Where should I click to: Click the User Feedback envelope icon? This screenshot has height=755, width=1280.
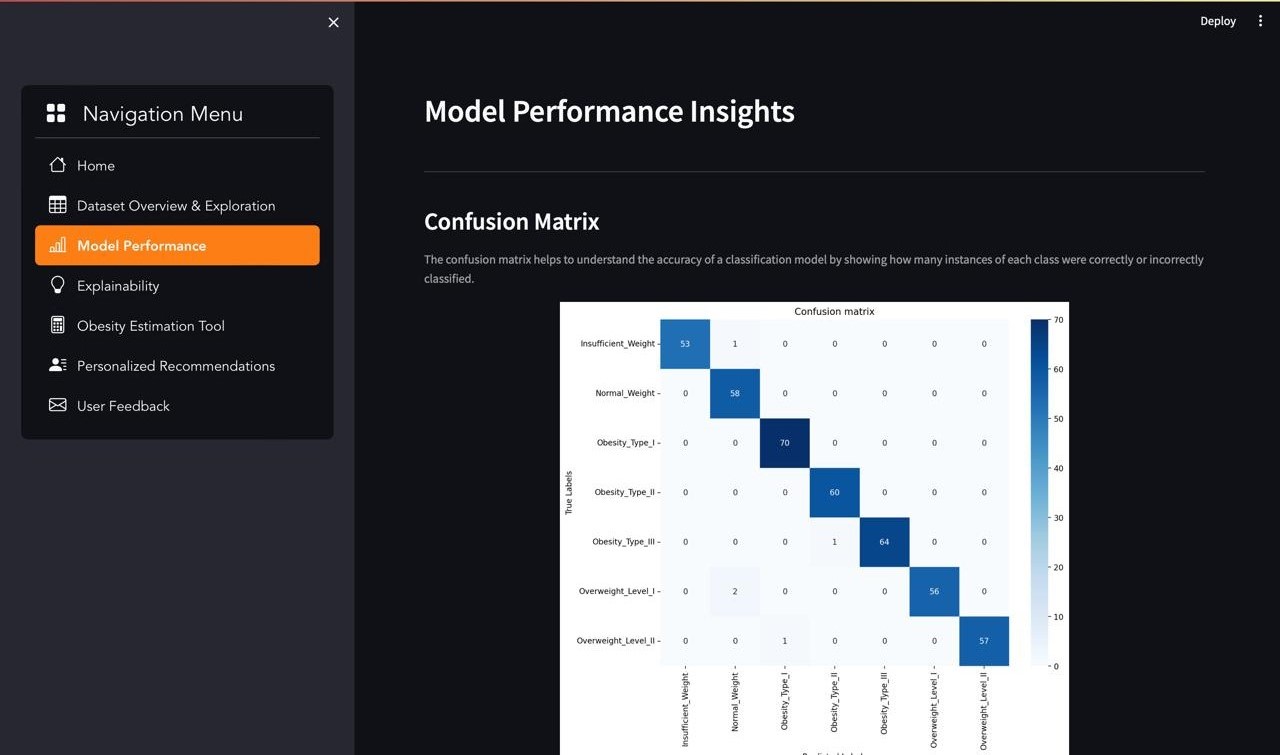point(58,405)
